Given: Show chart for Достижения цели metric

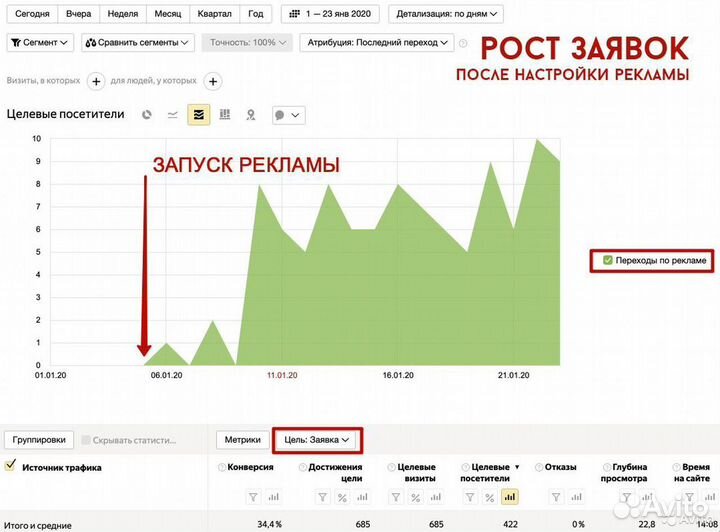Looking at the screenshot, I should (362, 497).
